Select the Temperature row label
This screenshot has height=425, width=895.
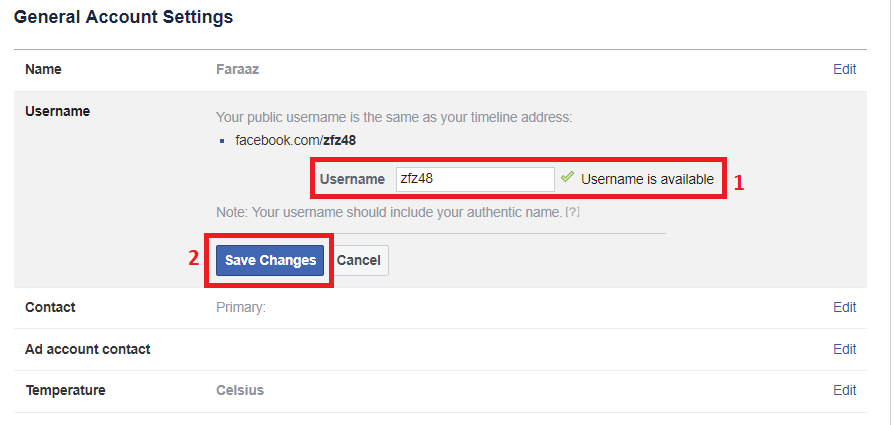coord(65,390)
